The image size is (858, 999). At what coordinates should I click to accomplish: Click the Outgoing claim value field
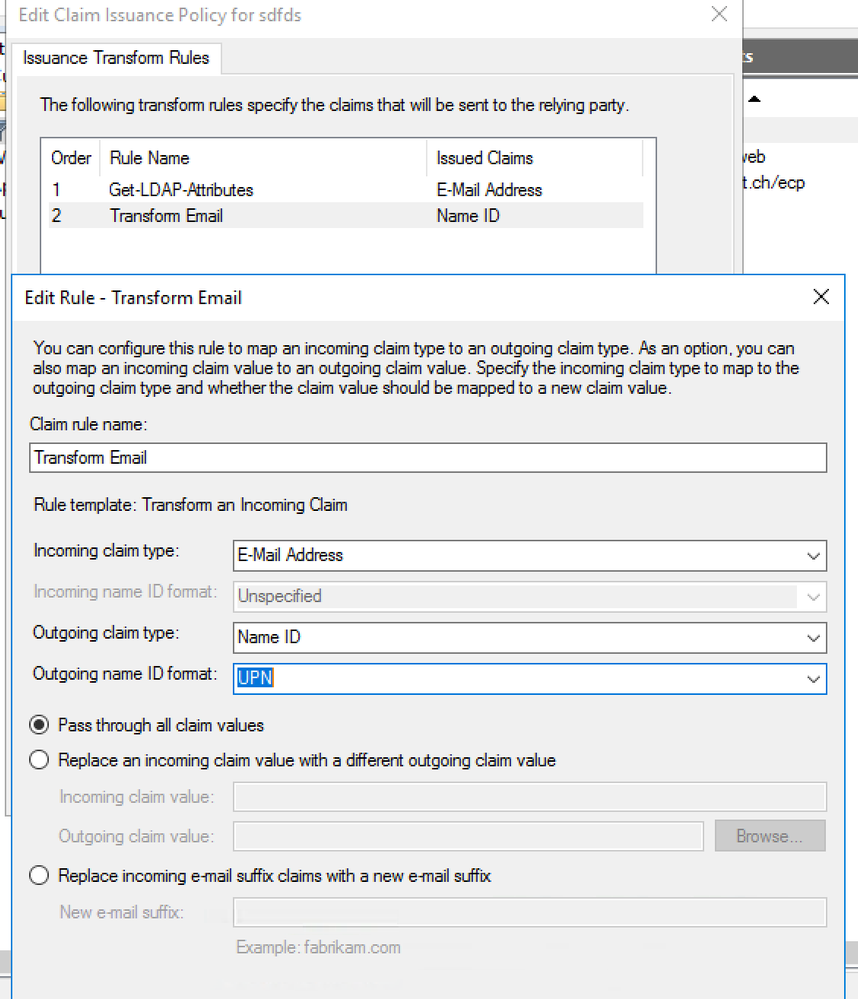[468, 836]
